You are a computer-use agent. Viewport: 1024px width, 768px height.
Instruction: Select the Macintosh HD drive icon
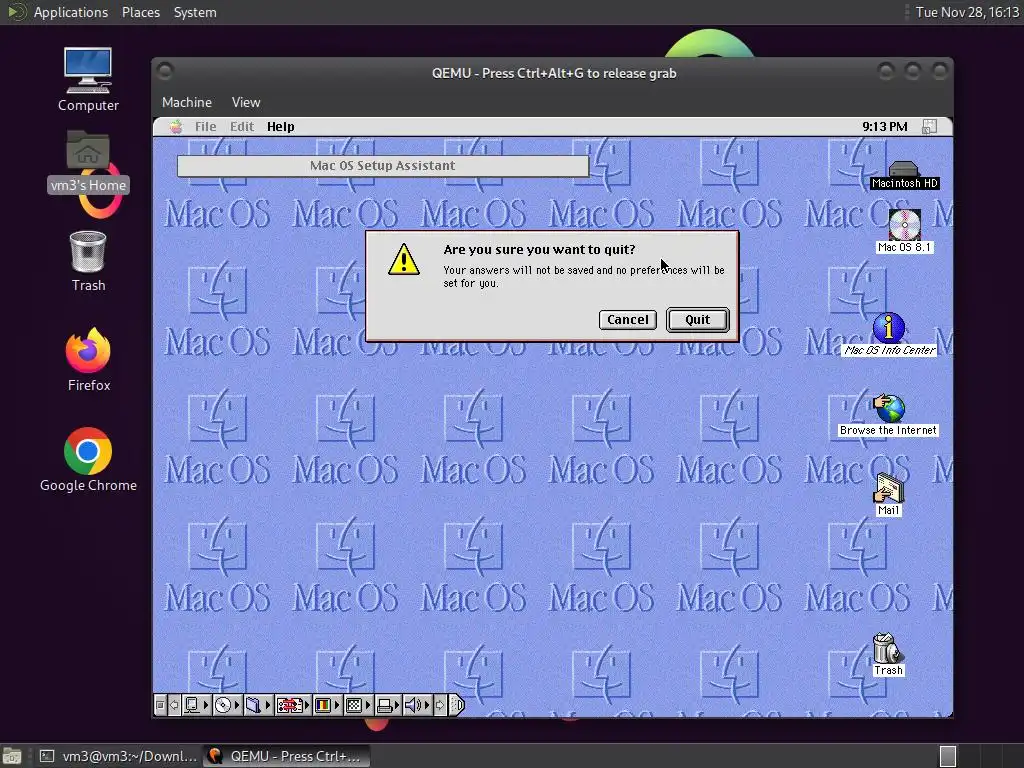click(904, 175)
